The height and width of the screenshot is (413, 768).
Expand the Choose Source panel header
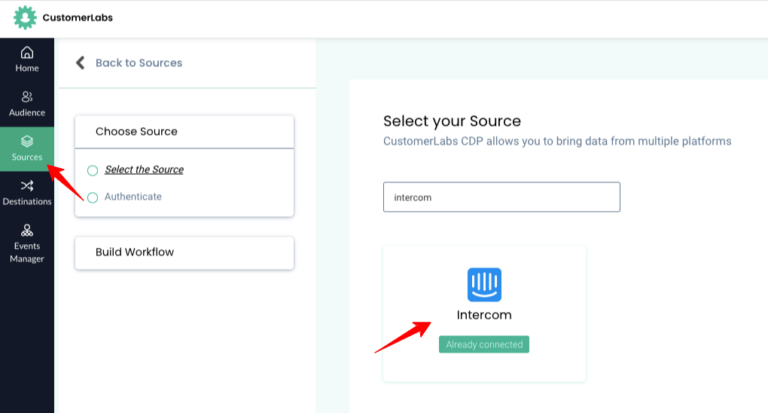click(184, 132)
